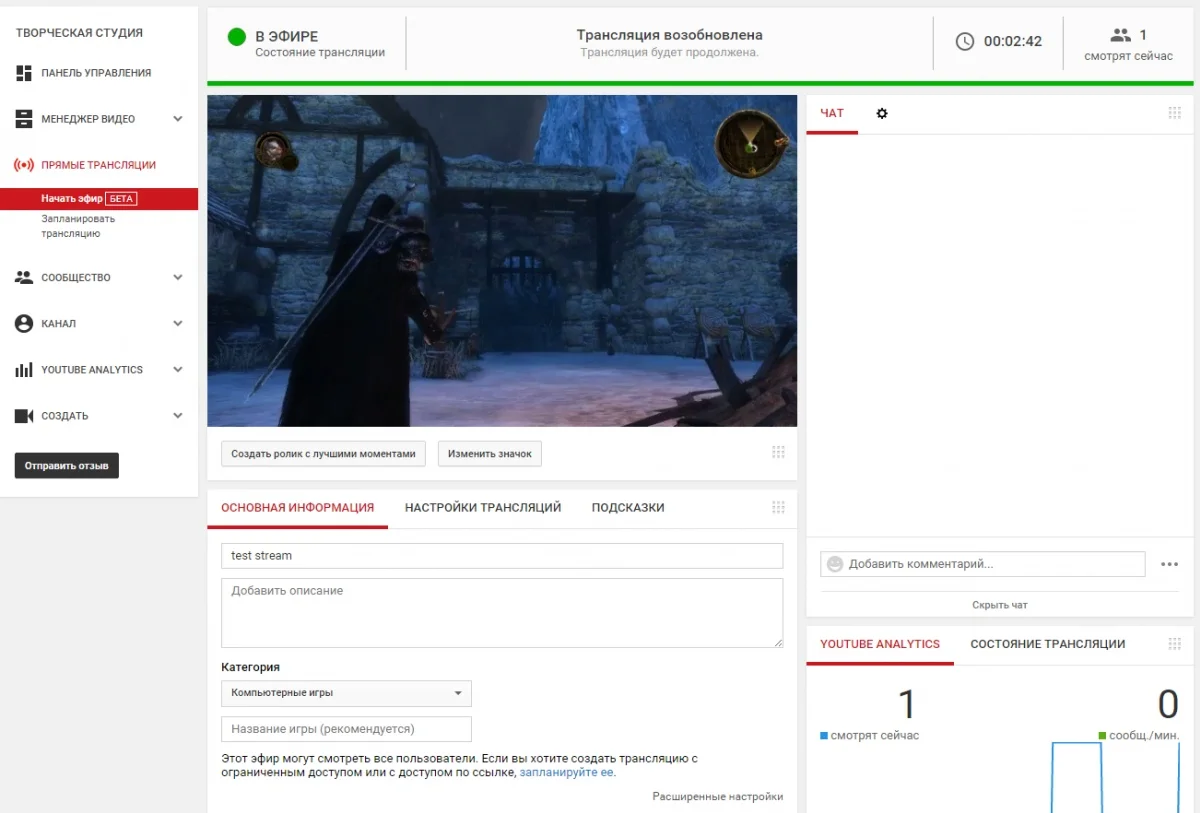The height and width of the screenshot is (813, 1200).
Task: Open Прямые трансляции menu item
Action: pos(98,165)
